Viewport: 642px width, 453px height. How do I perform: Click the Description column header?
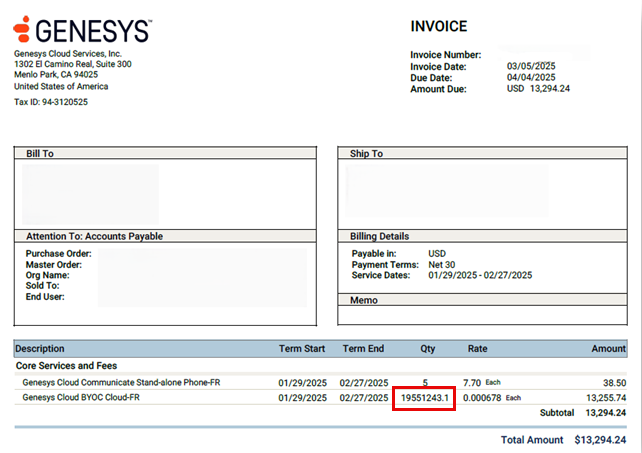(x=40, y=349)
